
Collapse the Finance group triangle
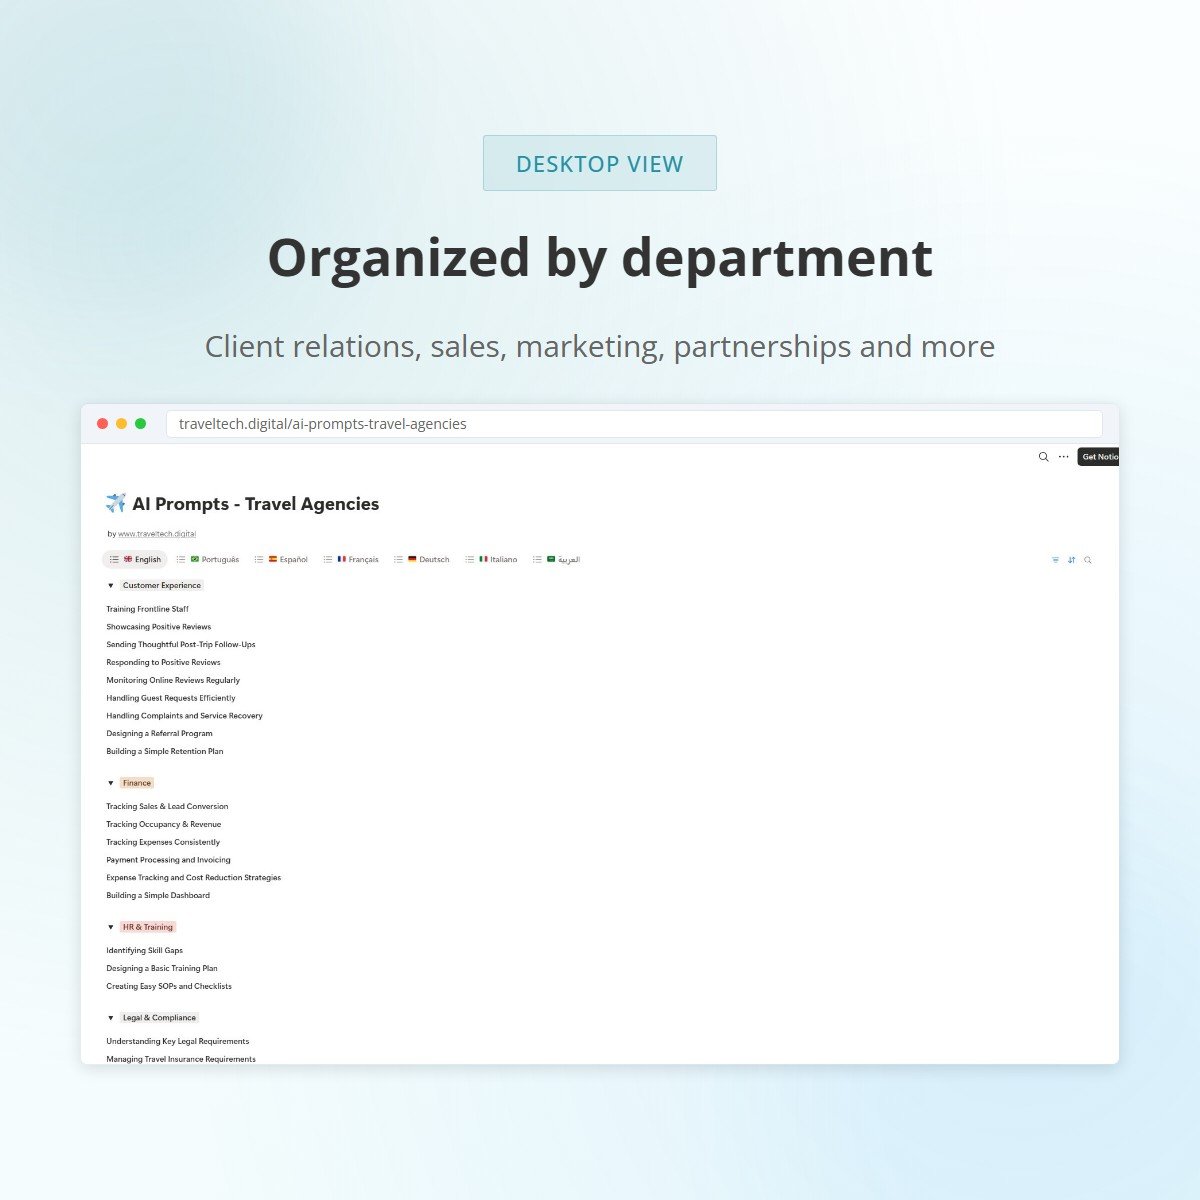pyautogui.click(x=111, y=783)
